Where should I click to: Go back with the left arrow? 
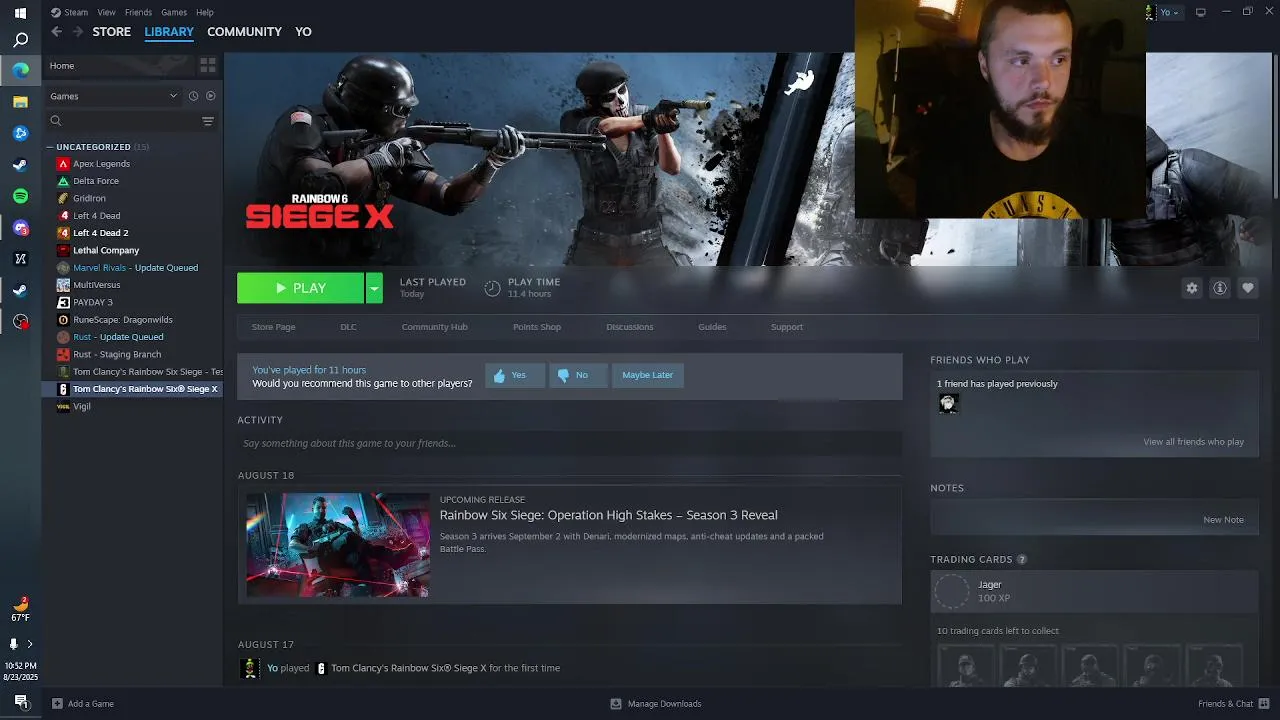[56, 32]
